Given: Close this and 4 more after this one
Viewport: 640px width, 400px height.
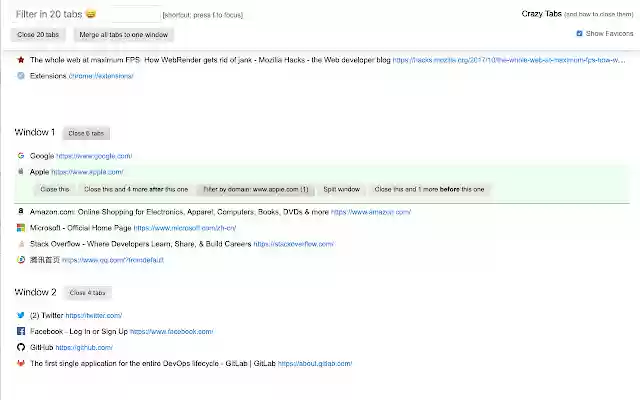Looking at the screenshot, I should (x=136, y=189).
